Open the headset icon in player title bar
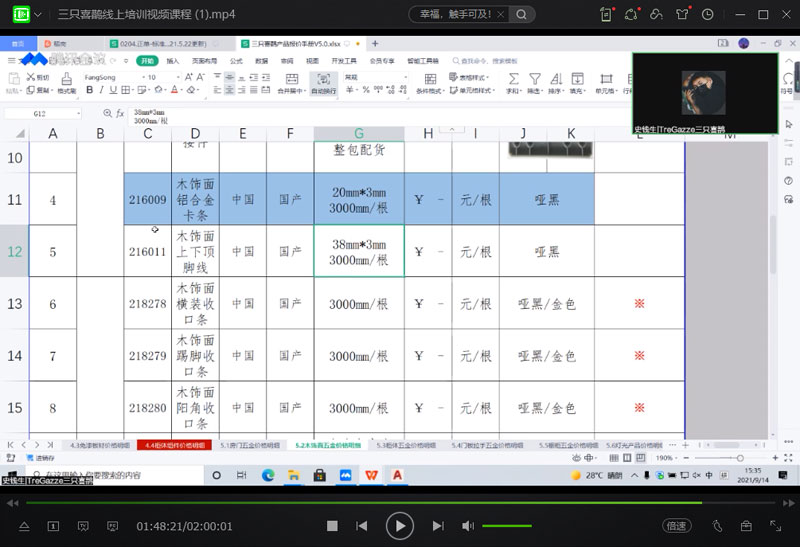 click(x=656, y=14)
